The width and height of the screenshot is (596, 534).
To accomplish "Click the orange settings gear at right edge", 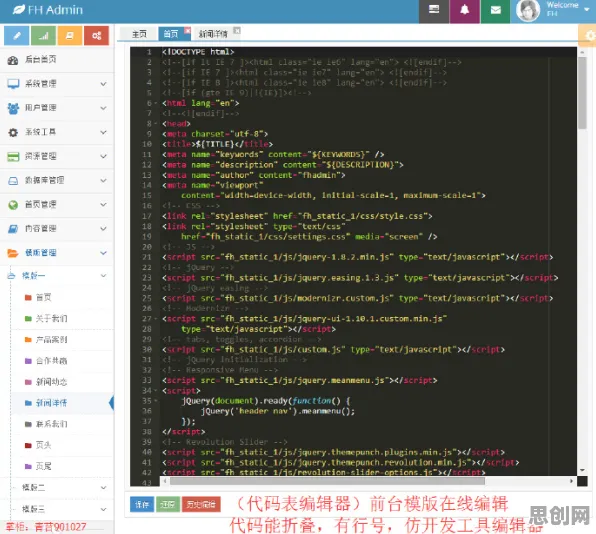I will tap(589, 36).
